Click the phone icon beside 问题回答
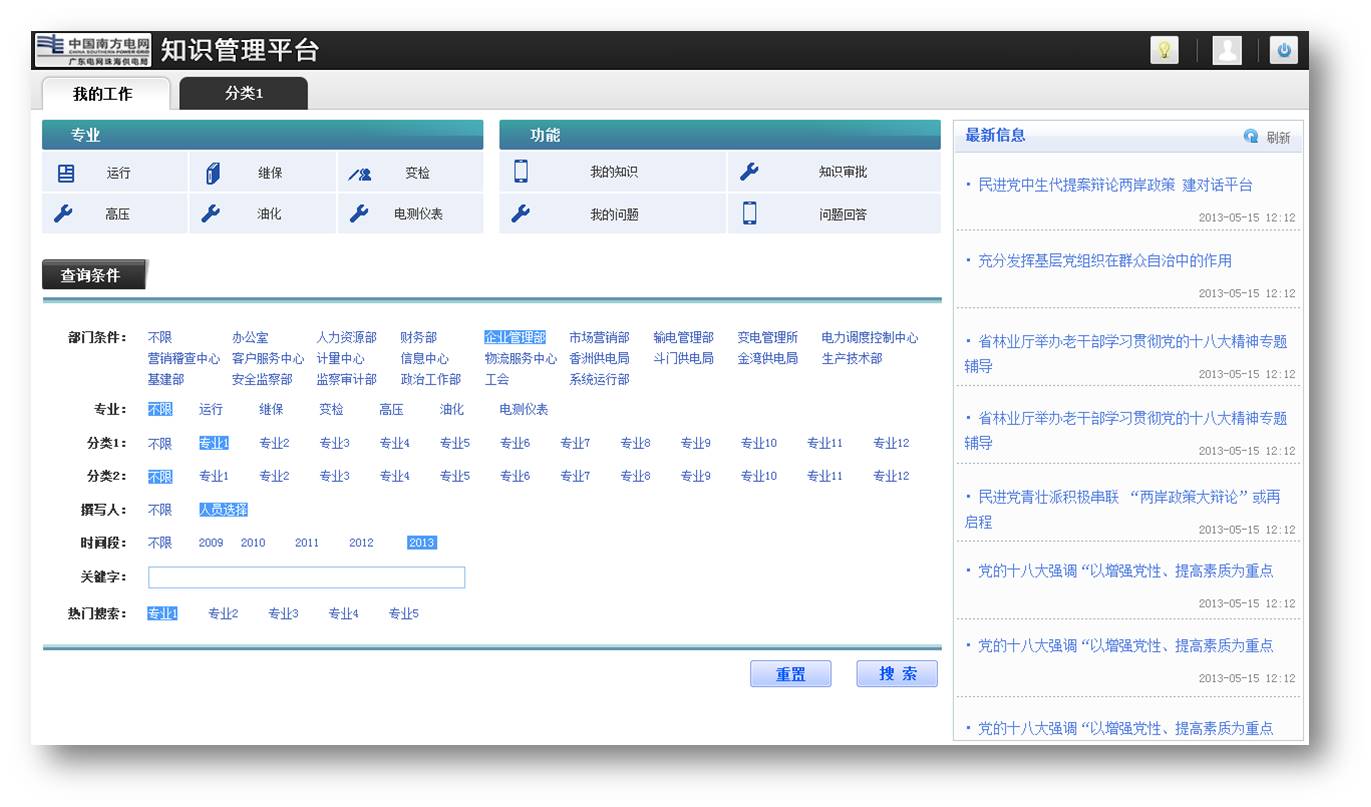The height and width of the screenshot is (807, 1371). (x=750, y=213)
